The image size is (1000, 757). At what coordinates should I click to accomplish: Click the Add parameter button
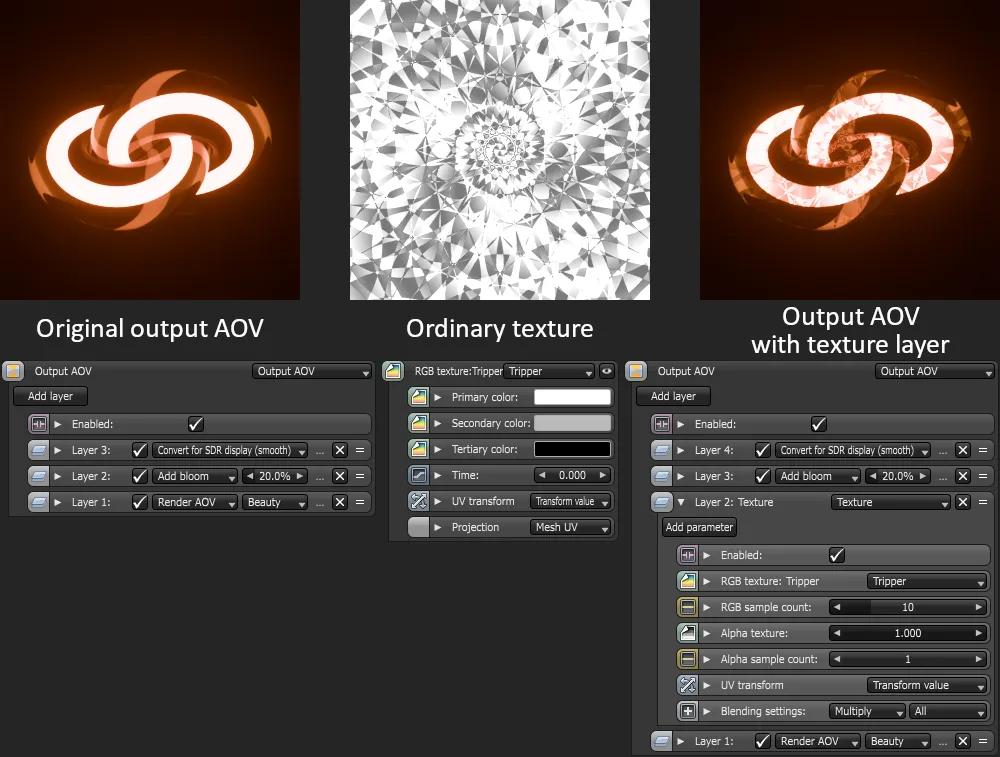point(699,527)
